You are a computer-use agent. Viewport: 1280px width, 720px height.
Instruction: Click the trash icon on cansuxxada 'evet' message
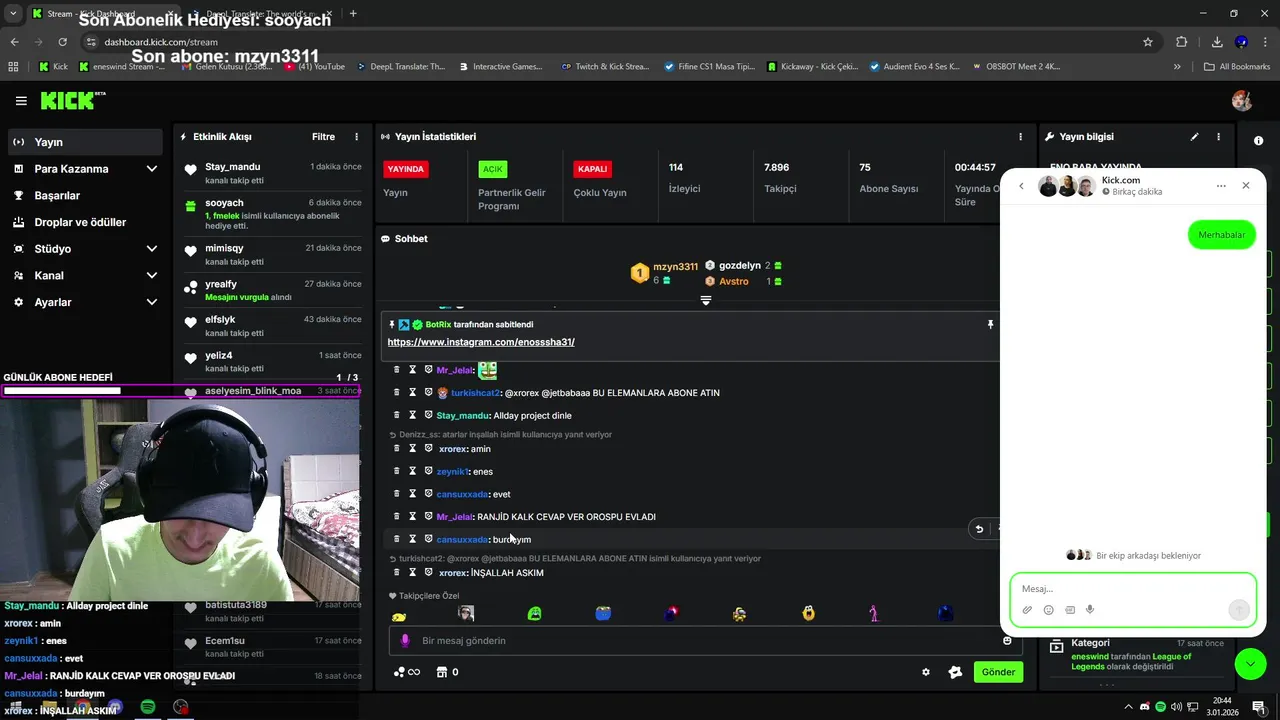click(x=396, y=494)
